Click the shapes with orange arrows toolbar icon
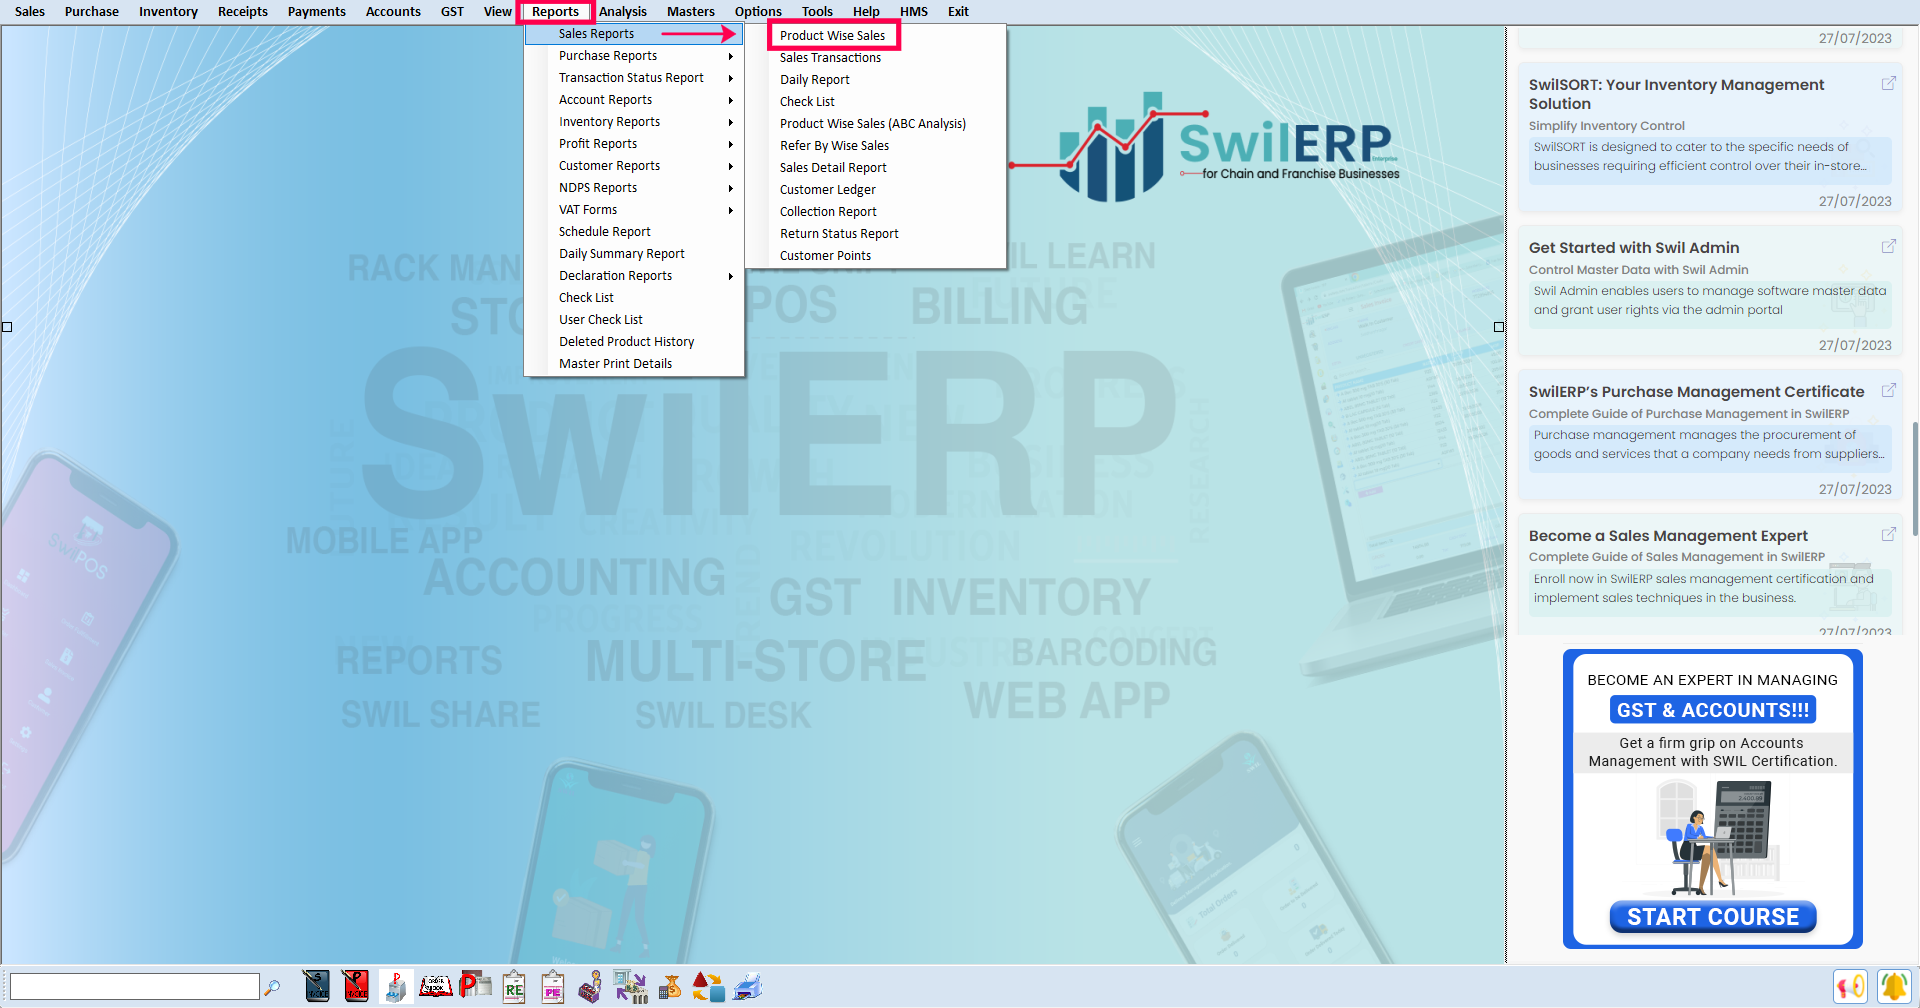Screen dimensions: 1920x1008 click(x=708, y=986)
